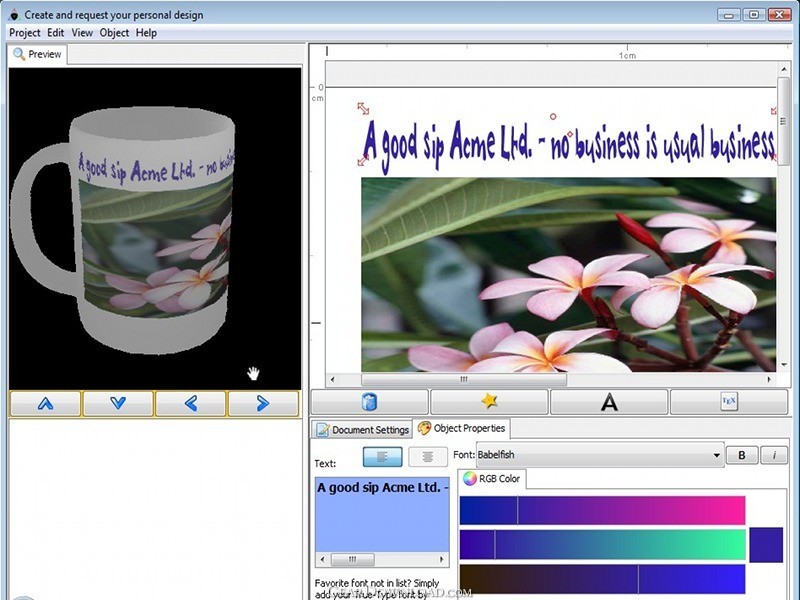Rotate mug preview downward
800x600 pixels.
point(118,404)
